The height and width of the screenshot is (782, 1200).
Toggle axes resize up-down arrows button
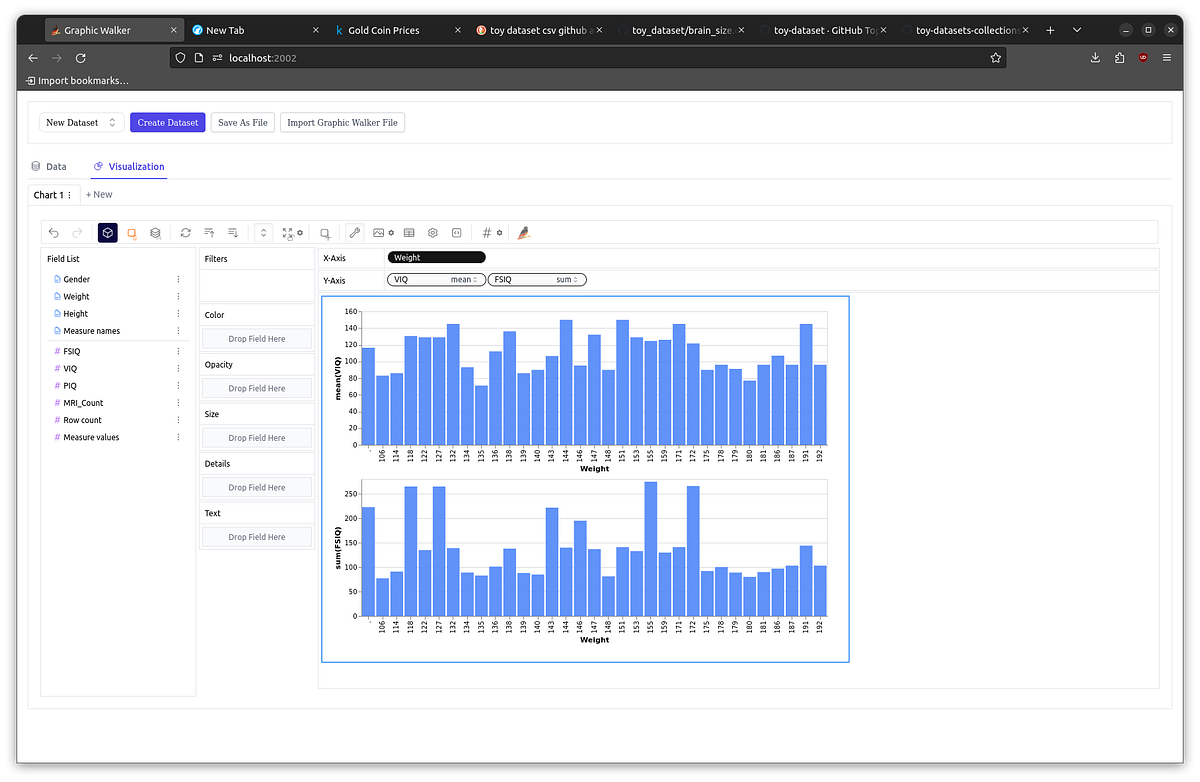(263, 233)
